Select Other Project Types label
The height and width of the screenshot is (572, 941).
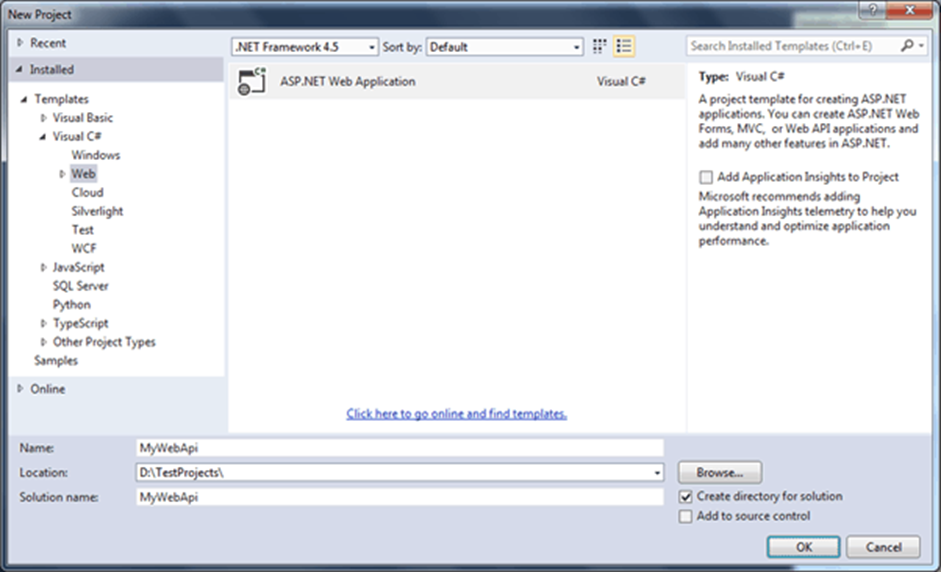104,342
